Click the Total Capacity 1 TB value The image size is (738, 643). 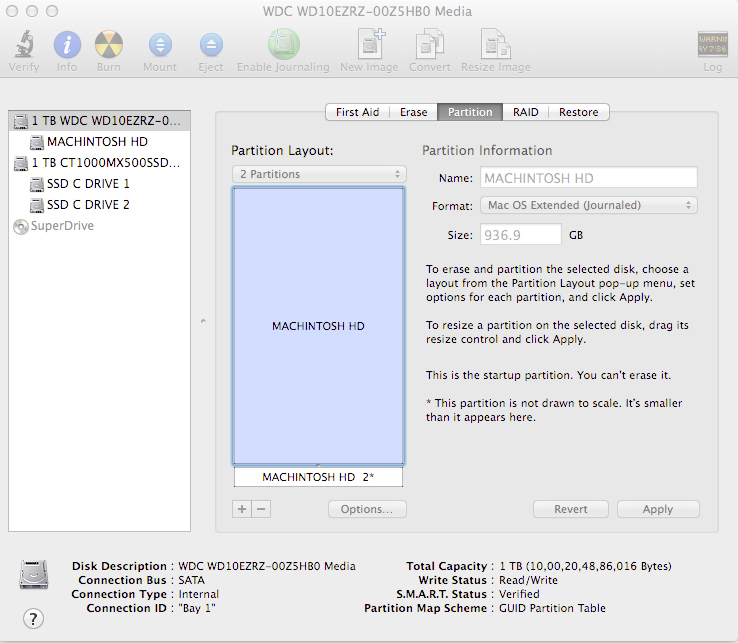(585, 566)
